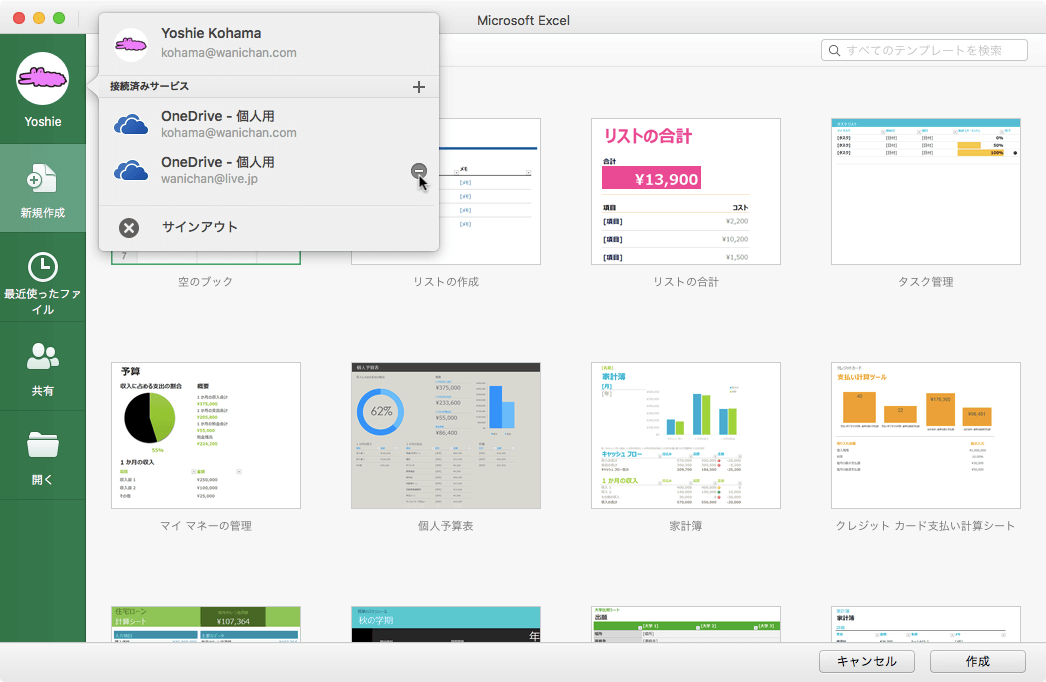Click the 個人予算表 caption
The image size is (1046, 682).
tap(446, 526)
